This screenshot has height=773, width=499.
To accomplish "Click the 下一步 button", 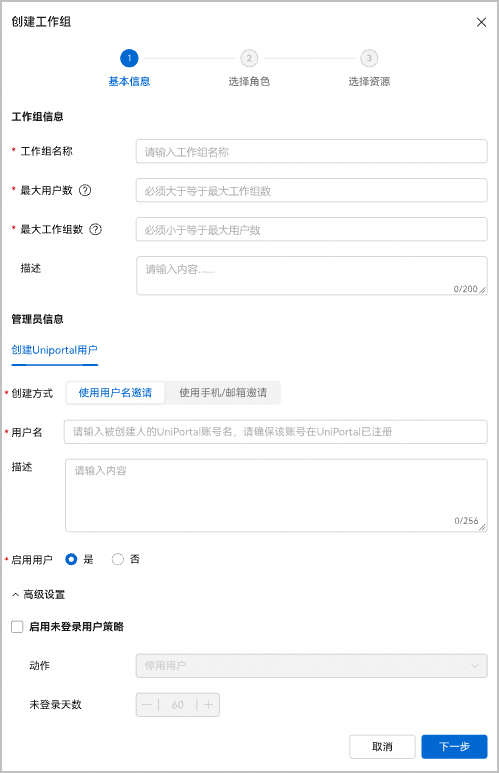I will 454,747.
